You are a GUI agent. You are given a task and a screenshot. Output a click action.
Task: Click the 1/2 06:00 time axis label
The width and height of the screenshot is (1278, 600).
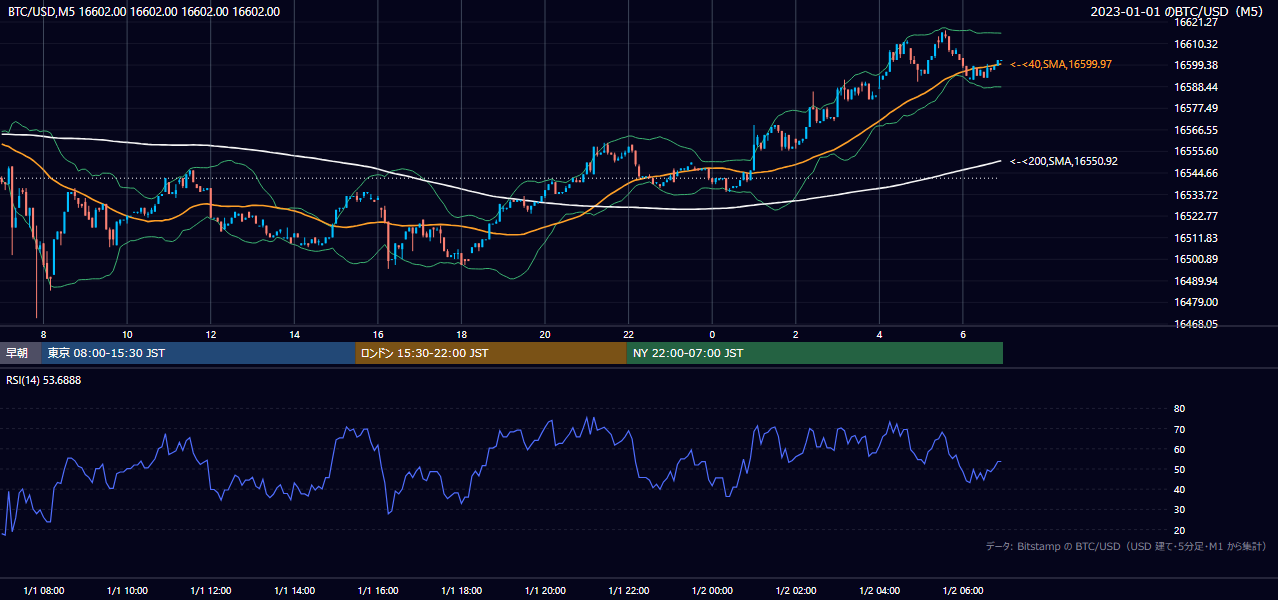962,591
